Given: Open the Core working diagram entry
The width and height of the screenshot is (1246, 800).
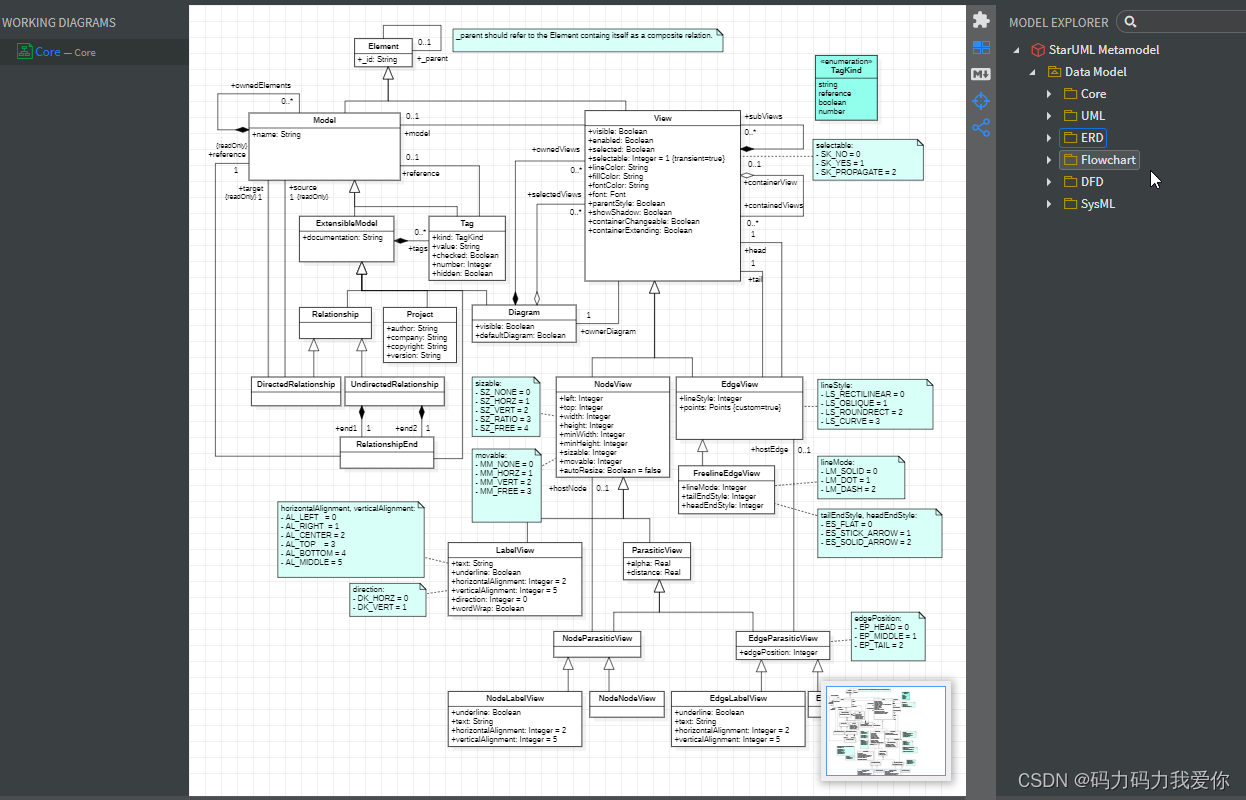Looking at the screenshot, I should [x=94, y=52].
